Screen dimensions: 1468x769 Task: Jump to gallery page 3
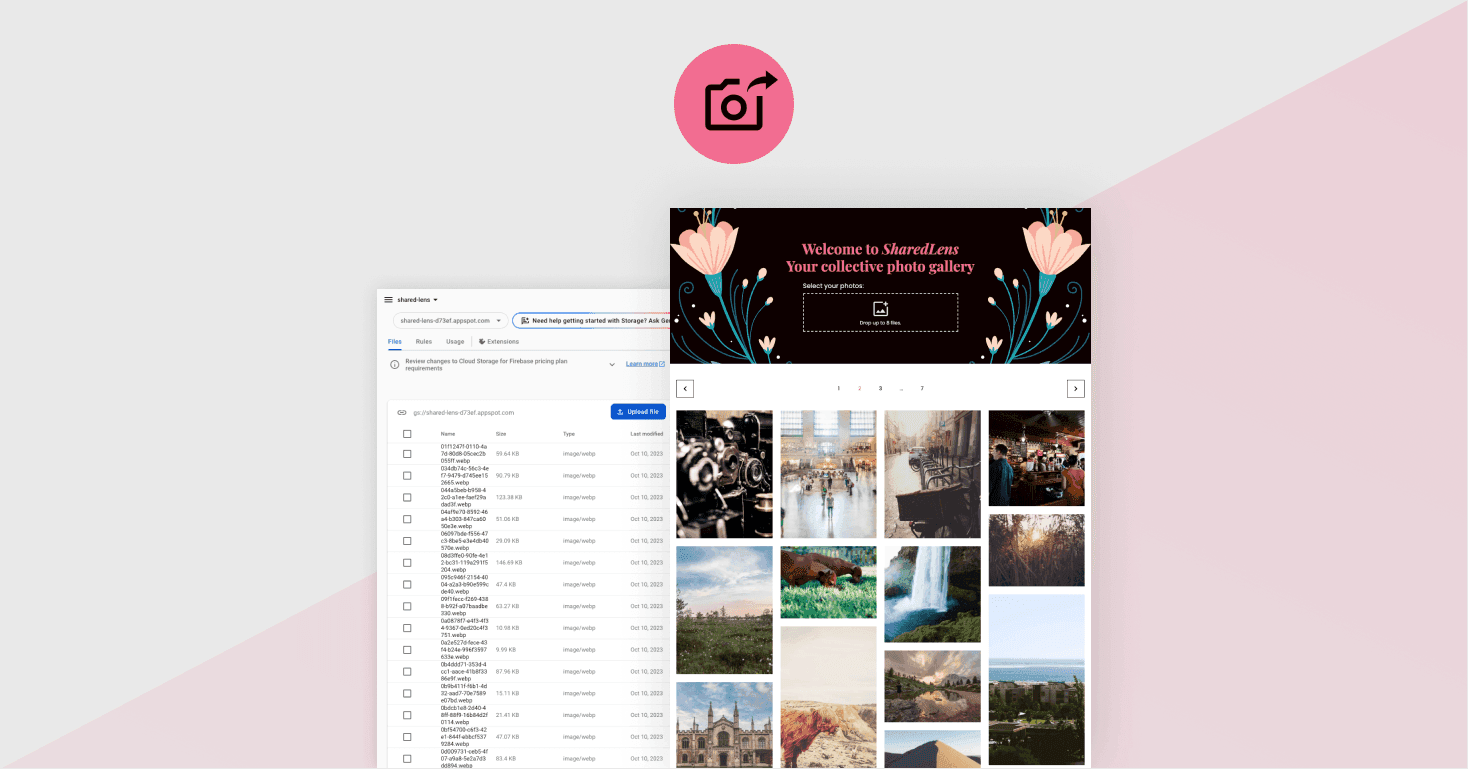coord(880,389)
